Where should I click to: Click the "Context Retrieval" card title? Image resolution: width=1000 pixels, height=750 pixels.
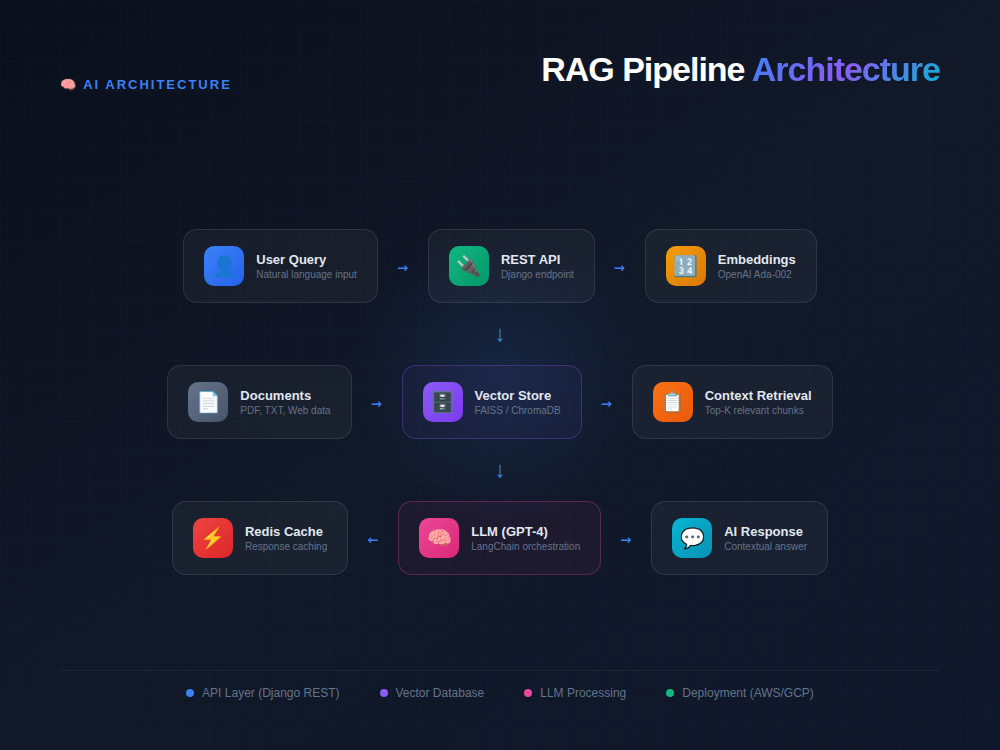point(758,395)
